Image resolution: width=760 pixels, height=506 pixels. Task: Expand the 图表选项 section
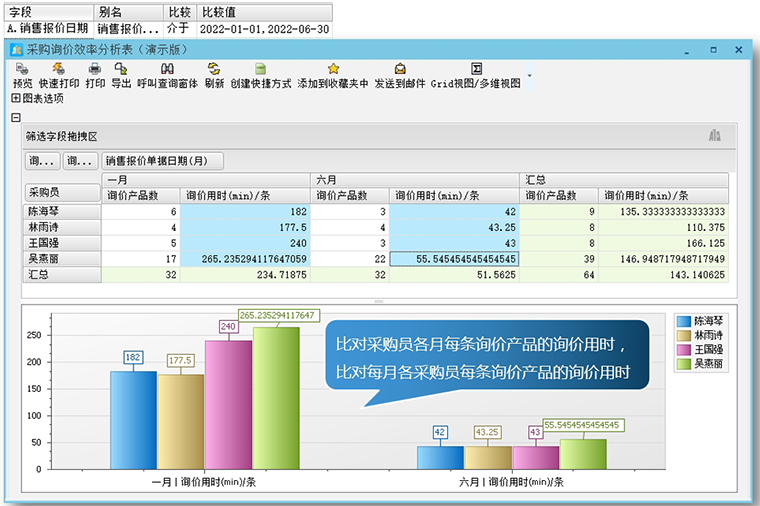pos(16,98)
